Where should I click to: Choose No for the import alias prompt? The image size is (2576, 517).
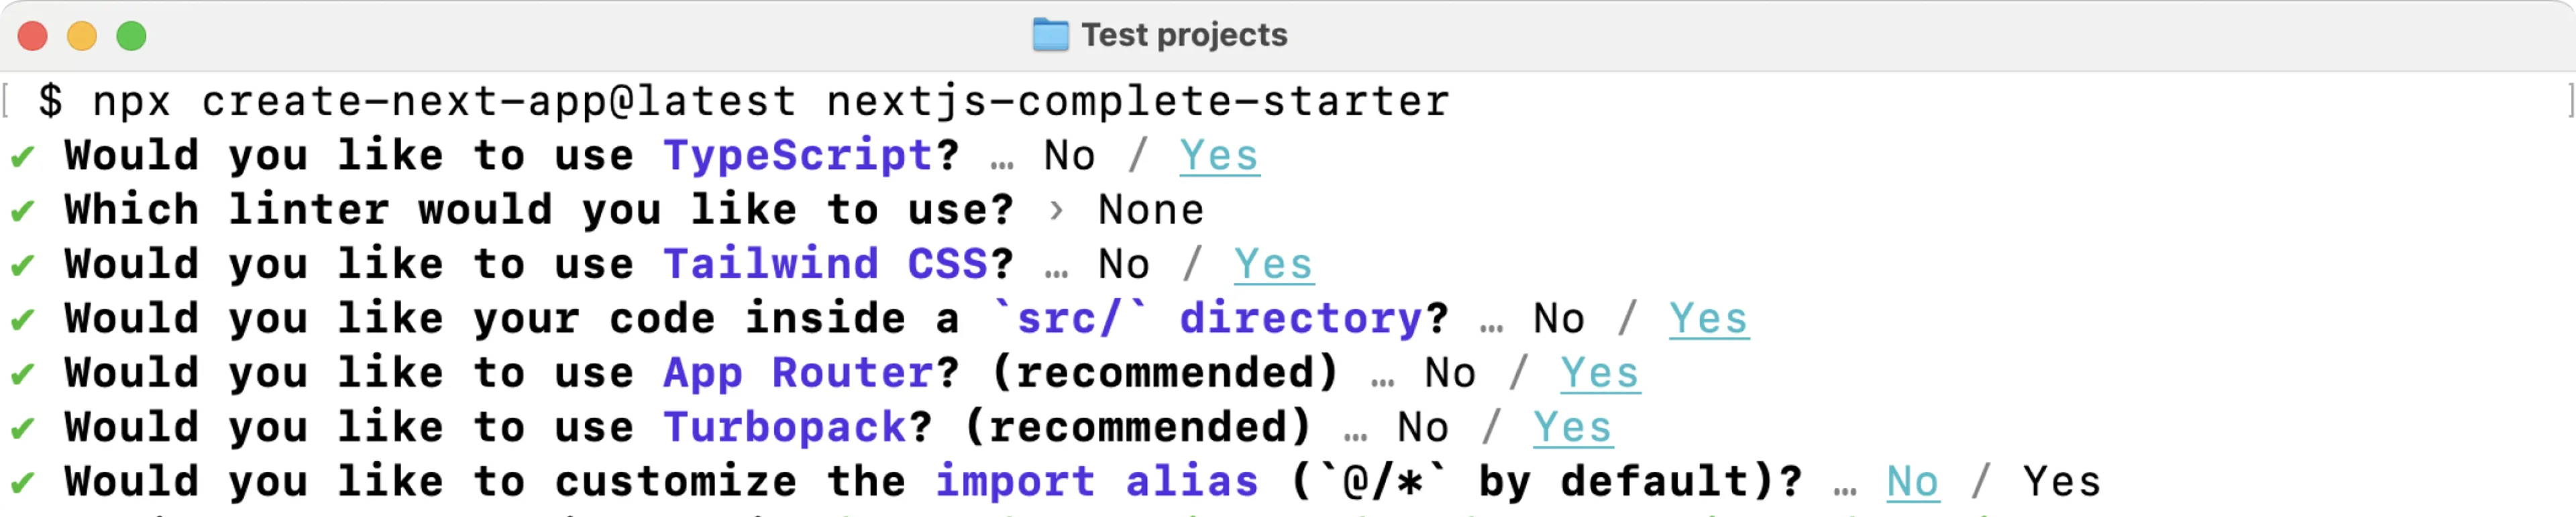(x=1912, y=482)
